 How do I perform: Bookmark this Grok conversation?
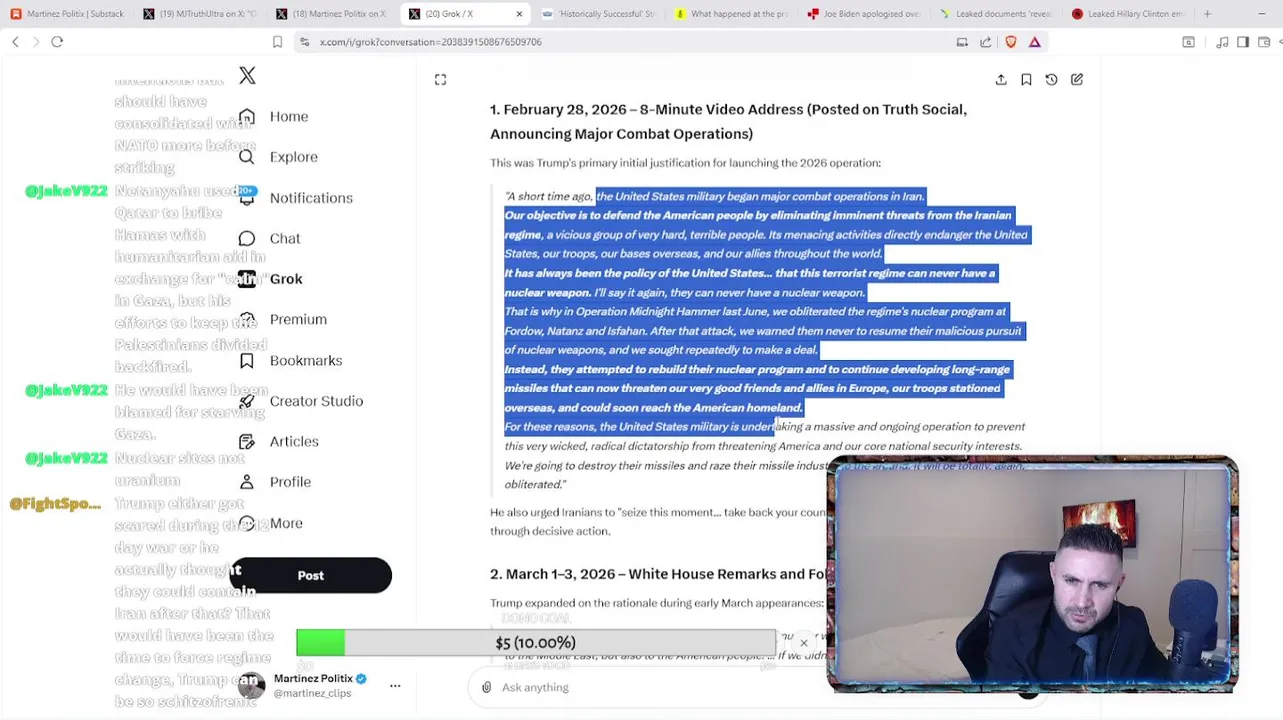pyautogui.click(x=1026, y=80)
